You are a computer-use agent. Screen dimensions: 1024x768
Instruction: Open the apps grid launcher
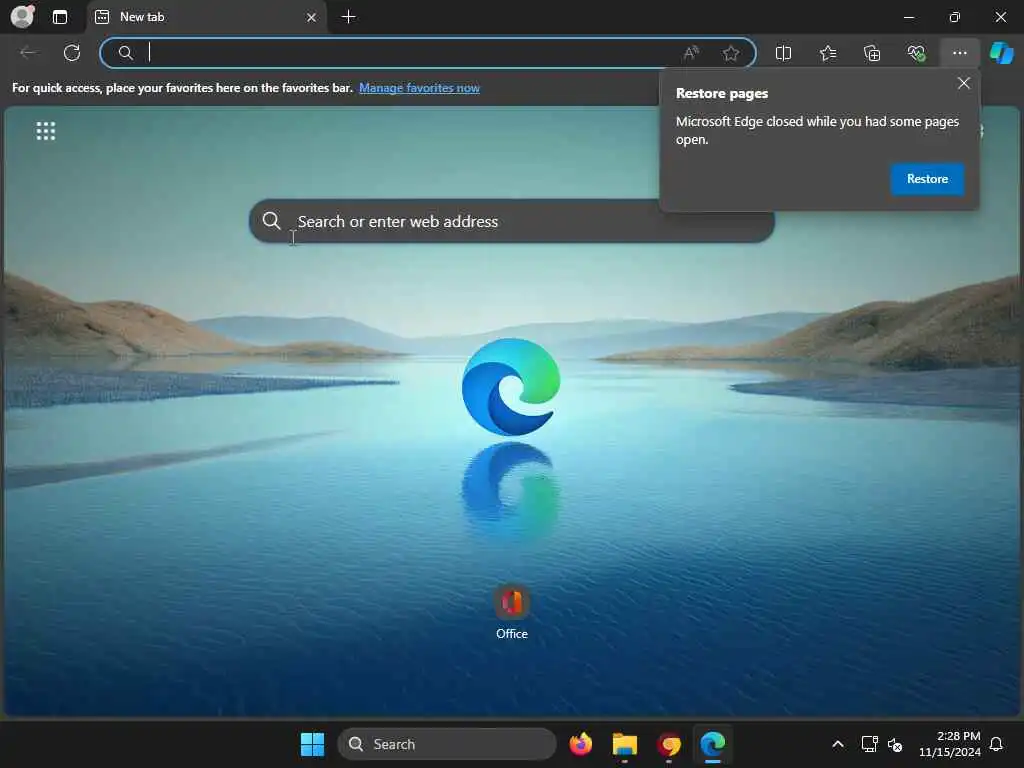(46, 131)
